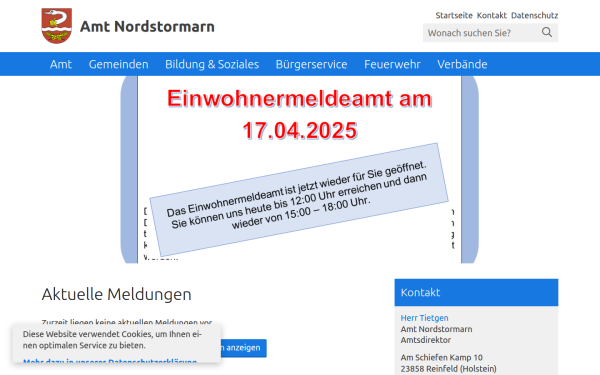Open the Startseite link
Viewport: 600px width, 375px height.
point(454,15)
